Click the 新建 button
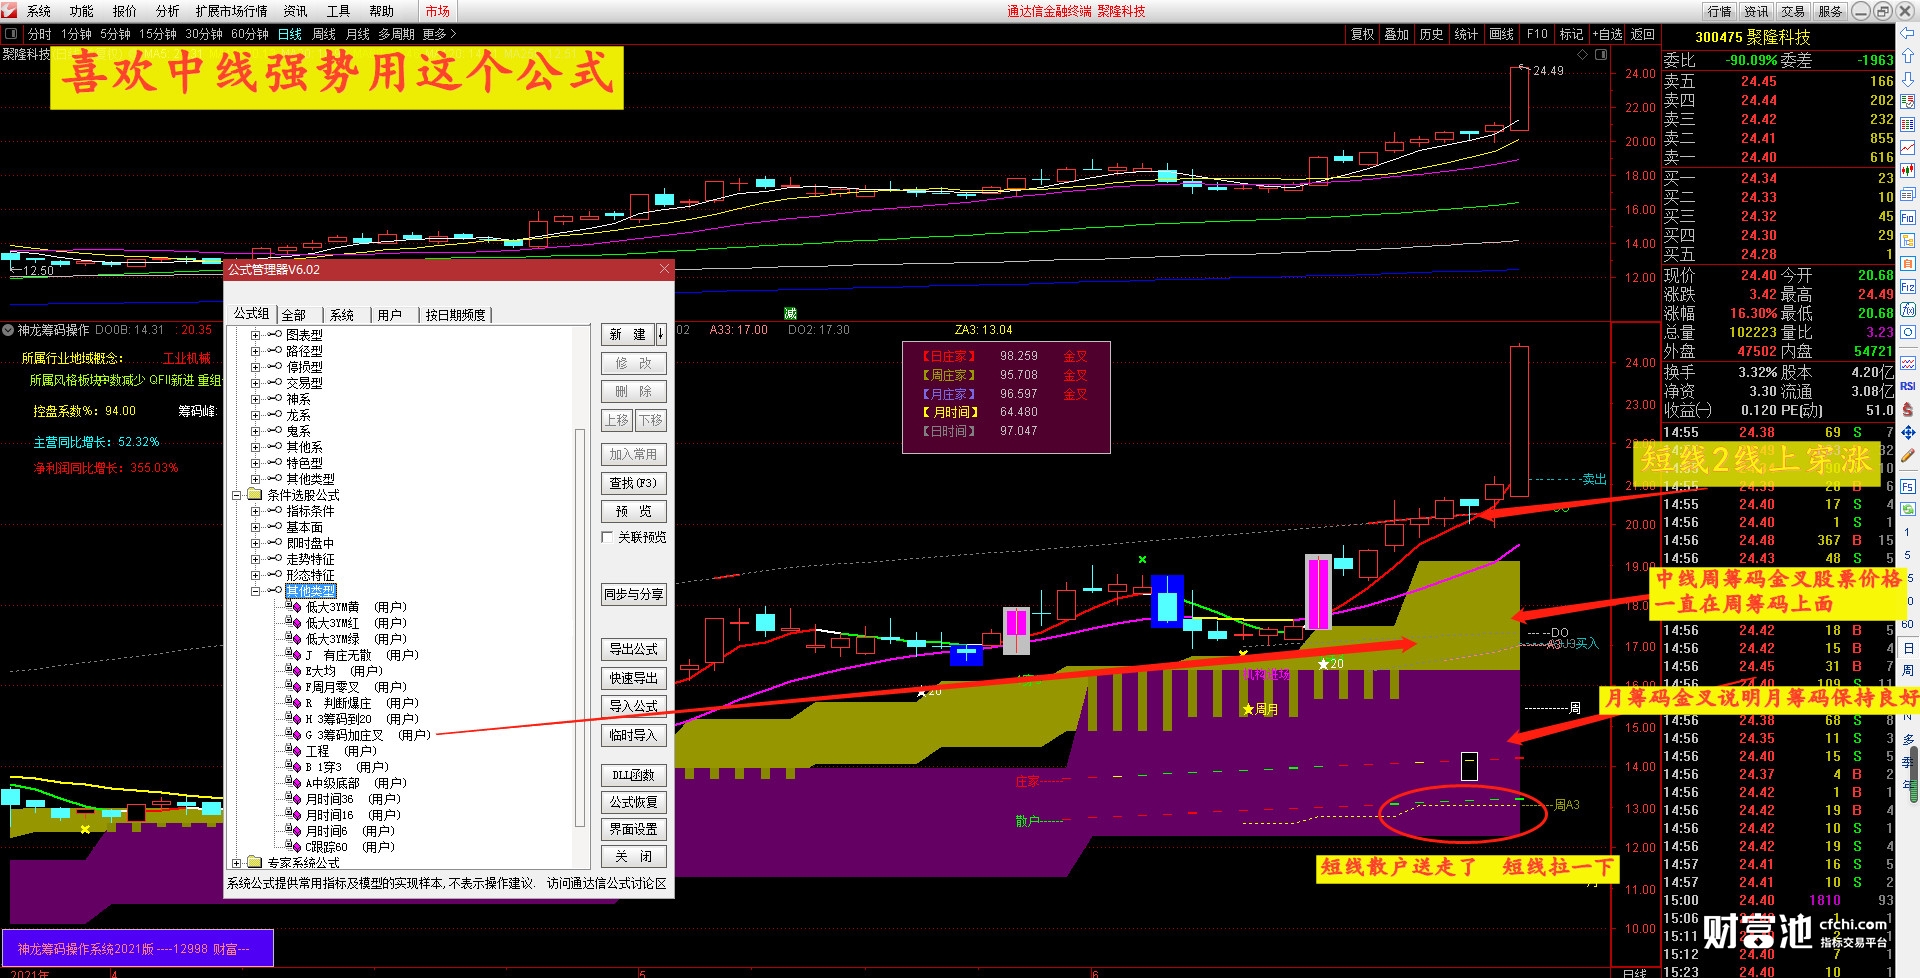 point(629,334)
